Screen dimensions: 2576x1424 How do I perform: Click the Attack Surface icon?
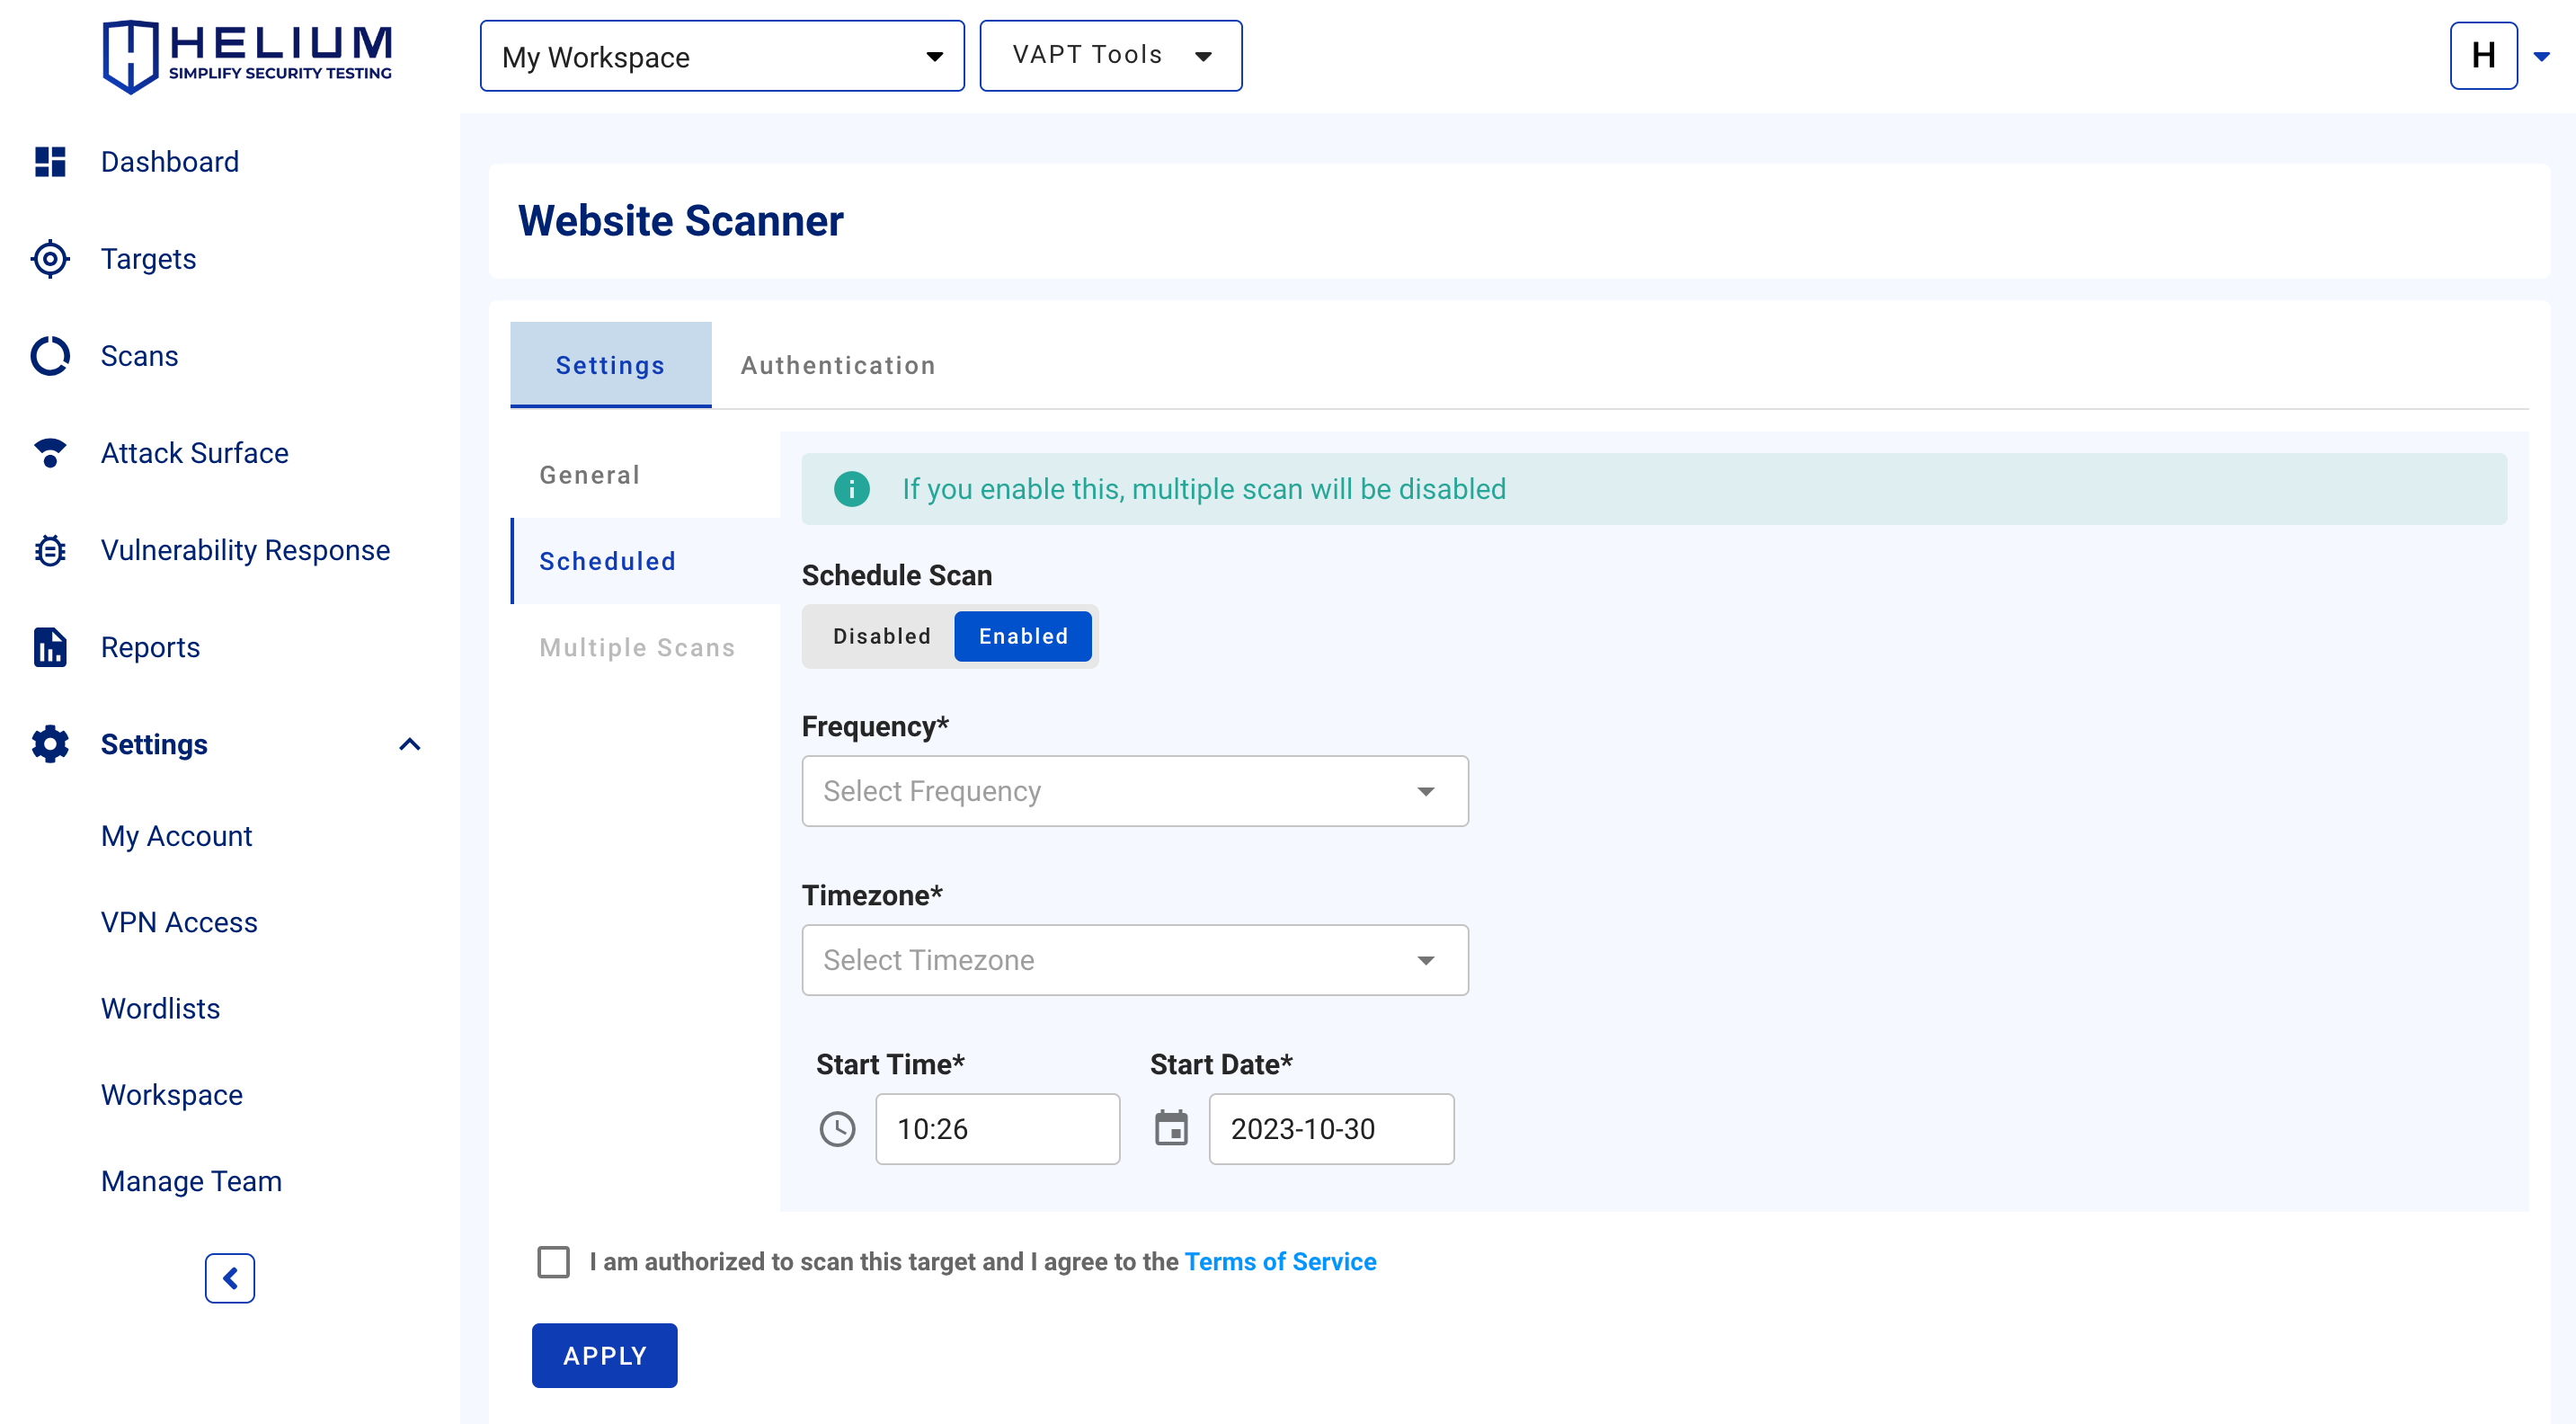click(x=50, y=453)
